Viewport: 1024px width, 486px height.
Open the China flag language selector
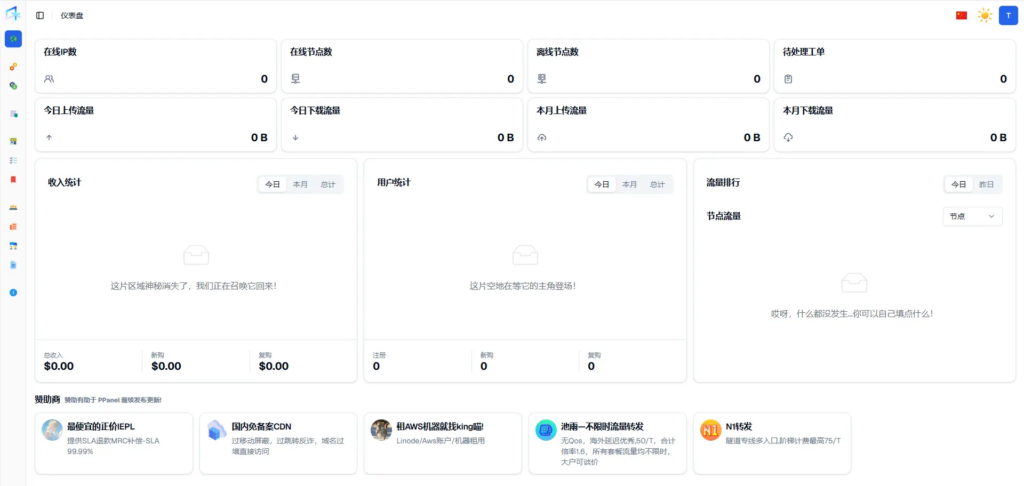coord(961,15)
